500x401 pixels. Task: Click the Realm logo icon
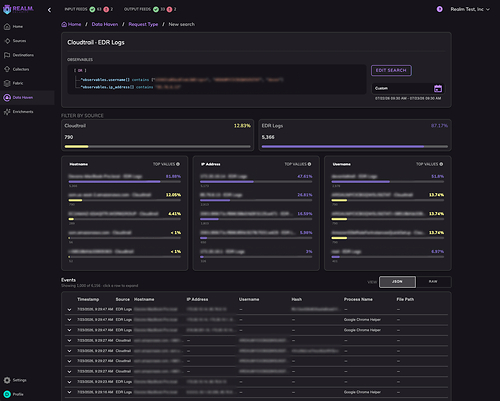pos(7,9)
